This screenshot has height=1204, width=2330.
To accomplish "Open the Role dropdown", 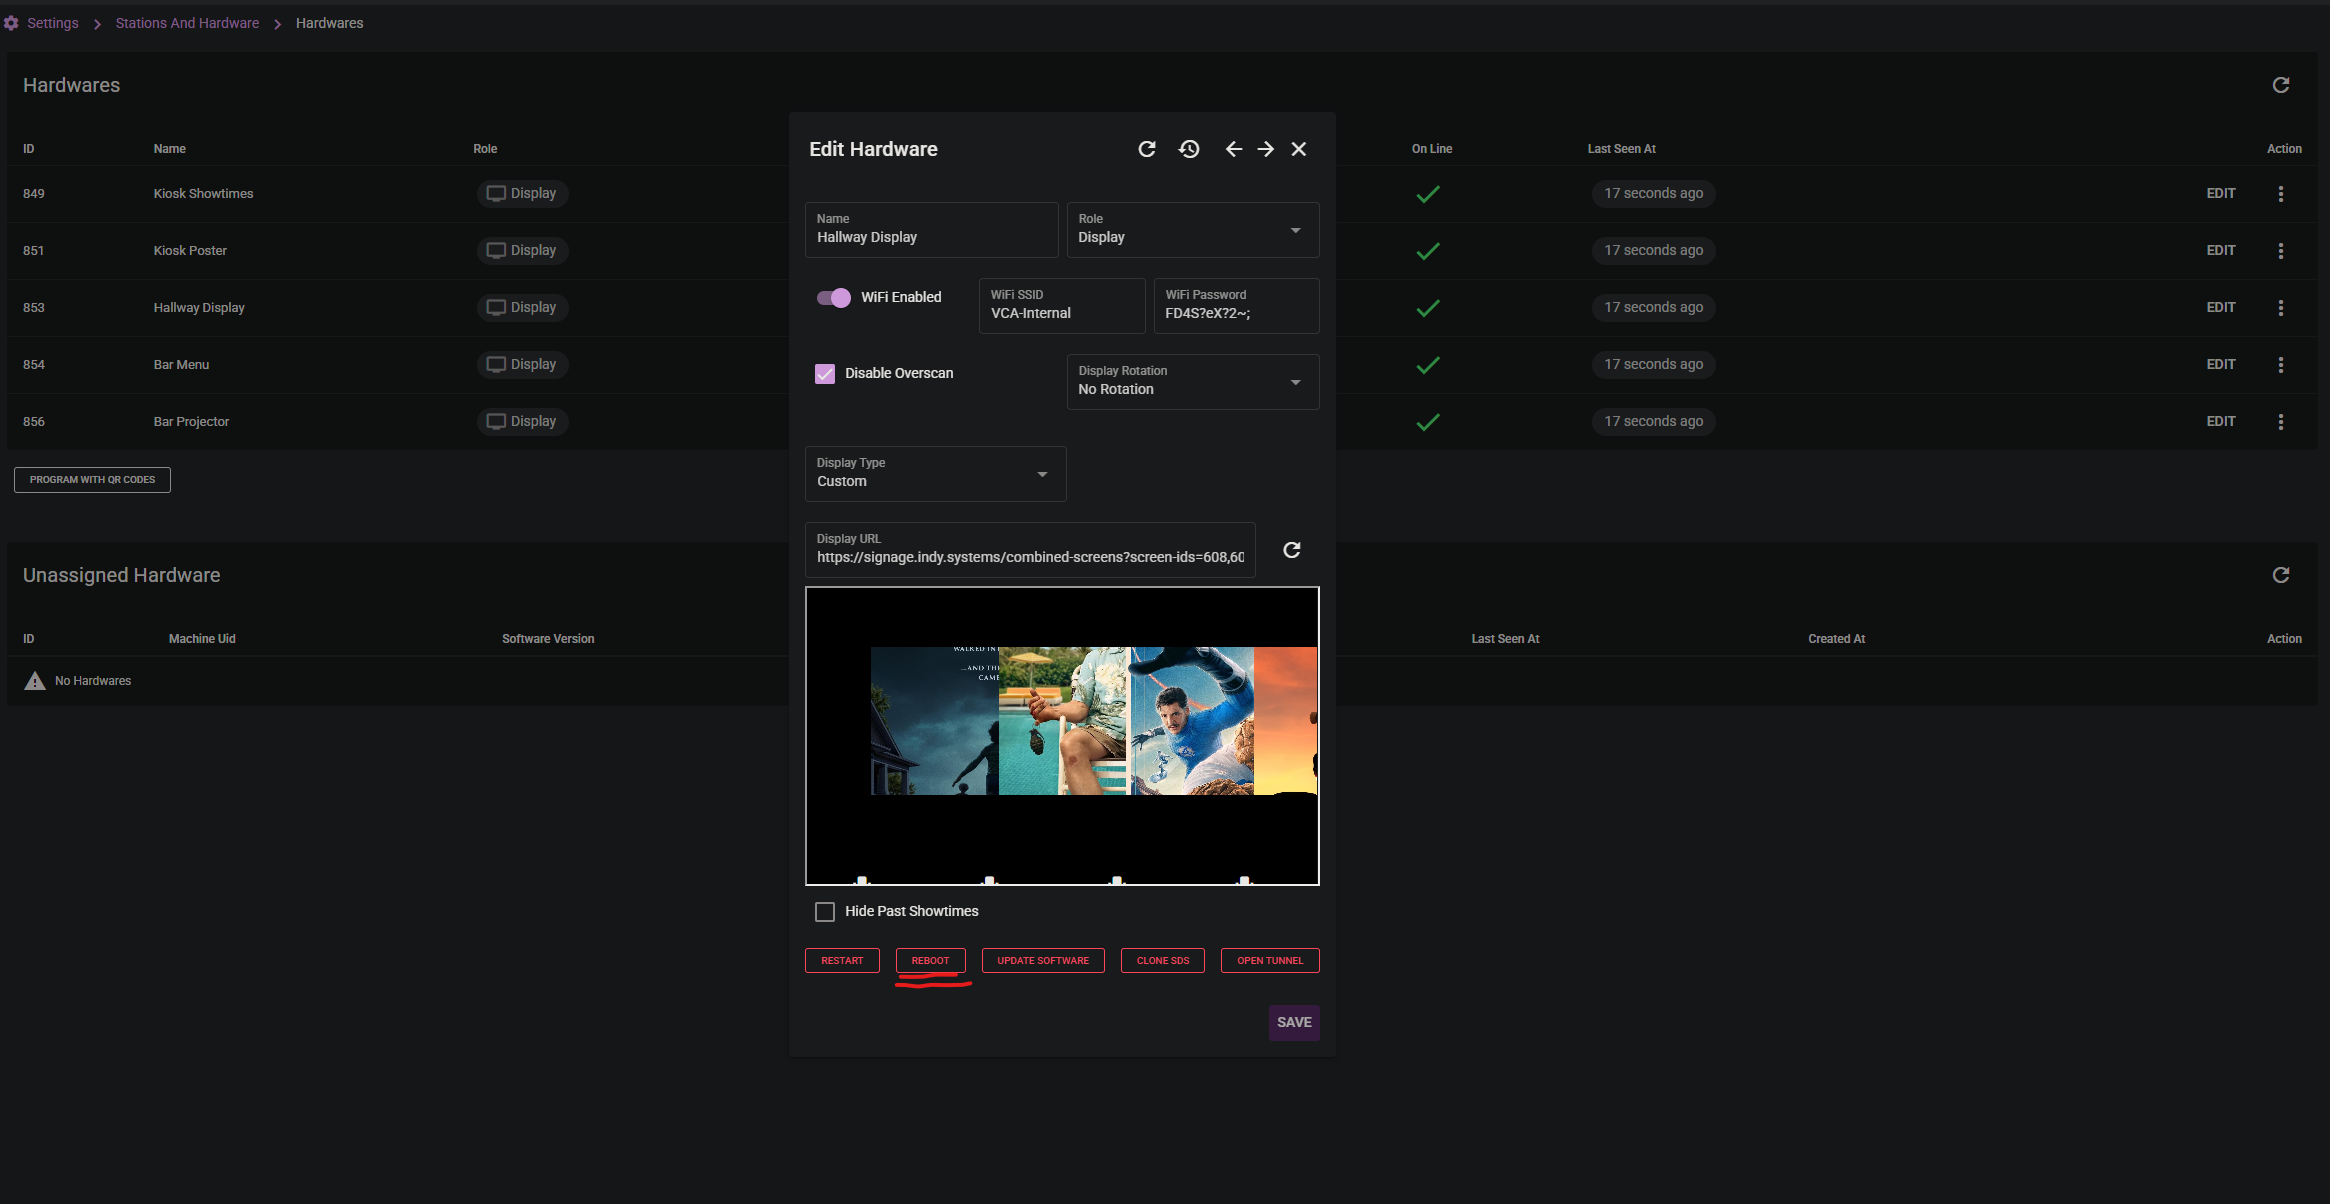I will tap(1192, 231).
